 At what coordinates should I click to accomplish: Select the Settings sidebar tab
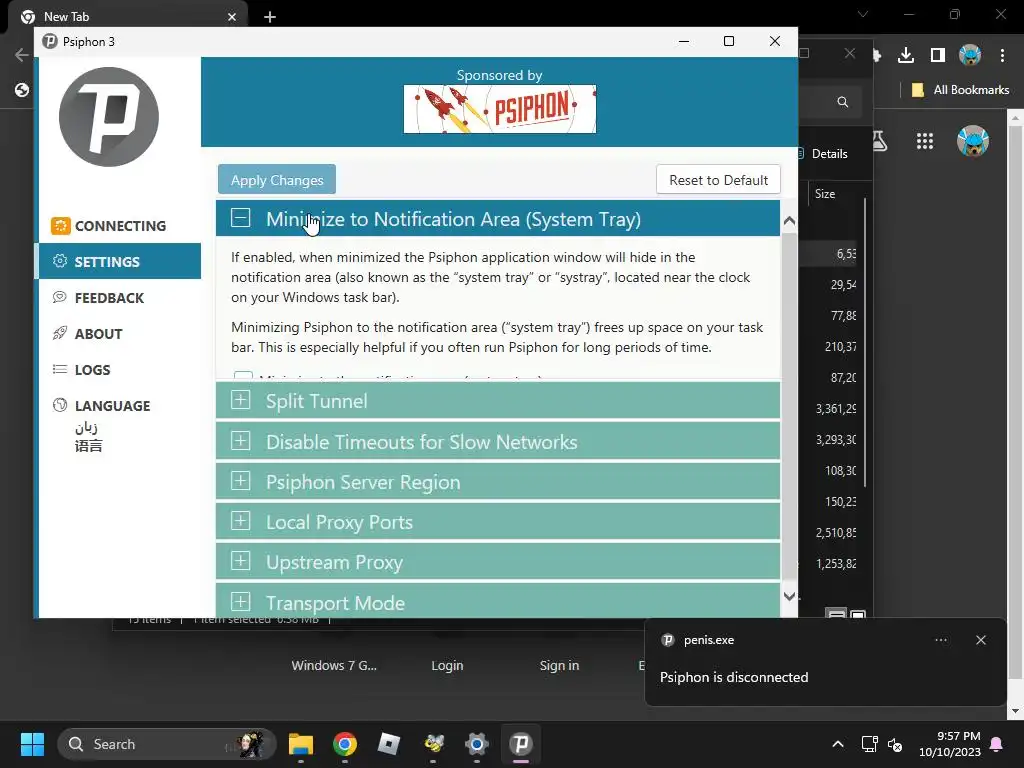[120, 261]
